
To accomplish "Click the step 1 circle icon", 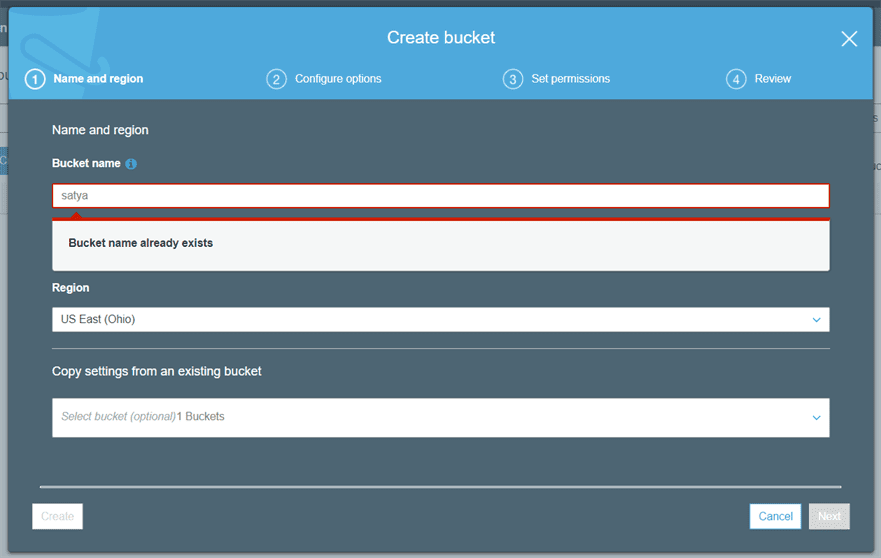I will pyautogui.click(x=35, y=79).
